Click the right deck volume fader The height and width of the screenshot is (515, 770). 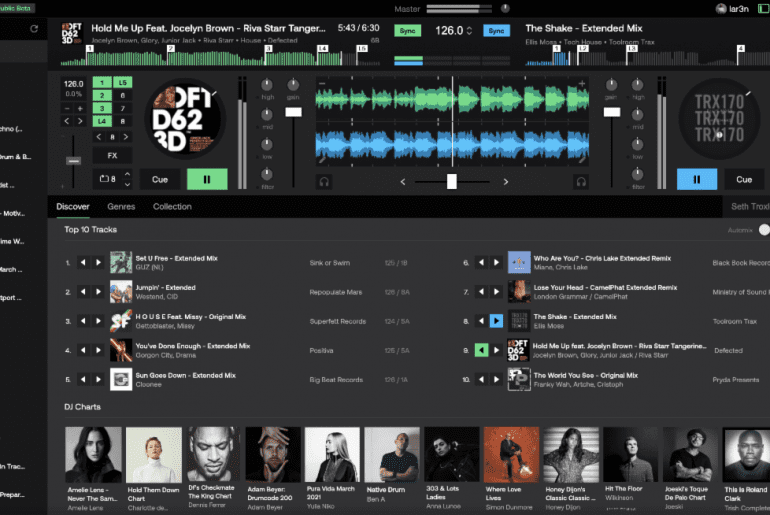click(x=612, y=112)
